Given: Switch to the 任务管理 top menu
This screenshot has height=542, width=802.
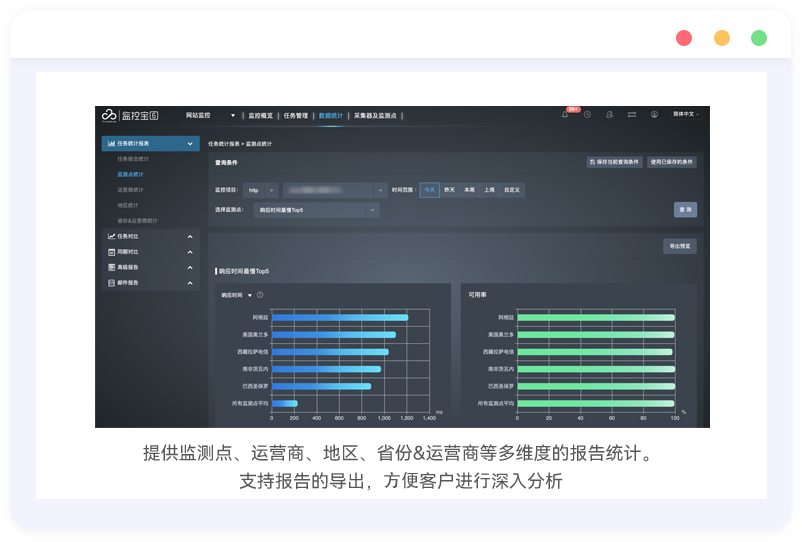Looking at the screenshot, I should pos(296,116).
